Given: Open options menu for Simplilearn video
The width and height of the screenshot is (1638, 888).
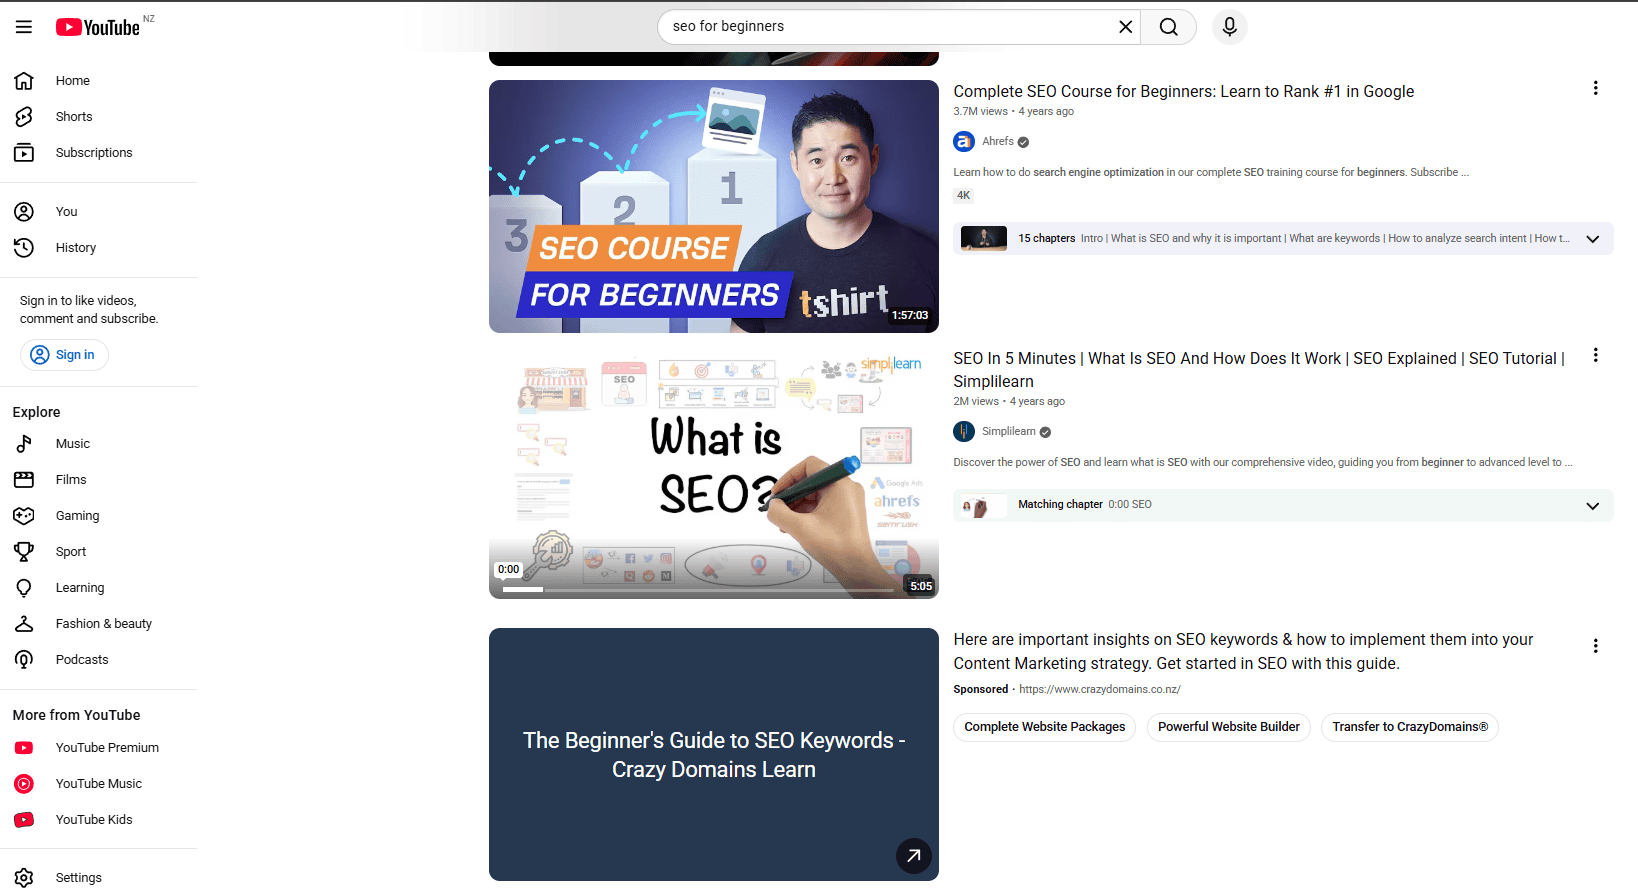Looking at the screenshot, I should 1595,355.
